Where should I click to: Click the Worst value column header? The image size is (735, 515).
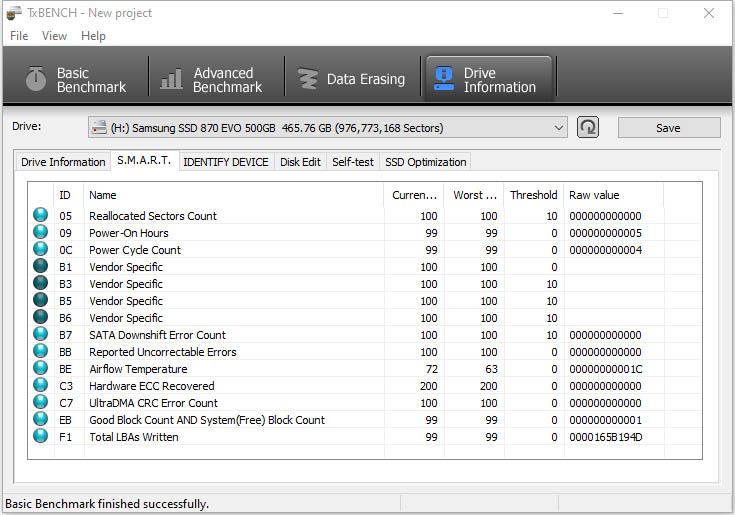(x=474, y=195)
